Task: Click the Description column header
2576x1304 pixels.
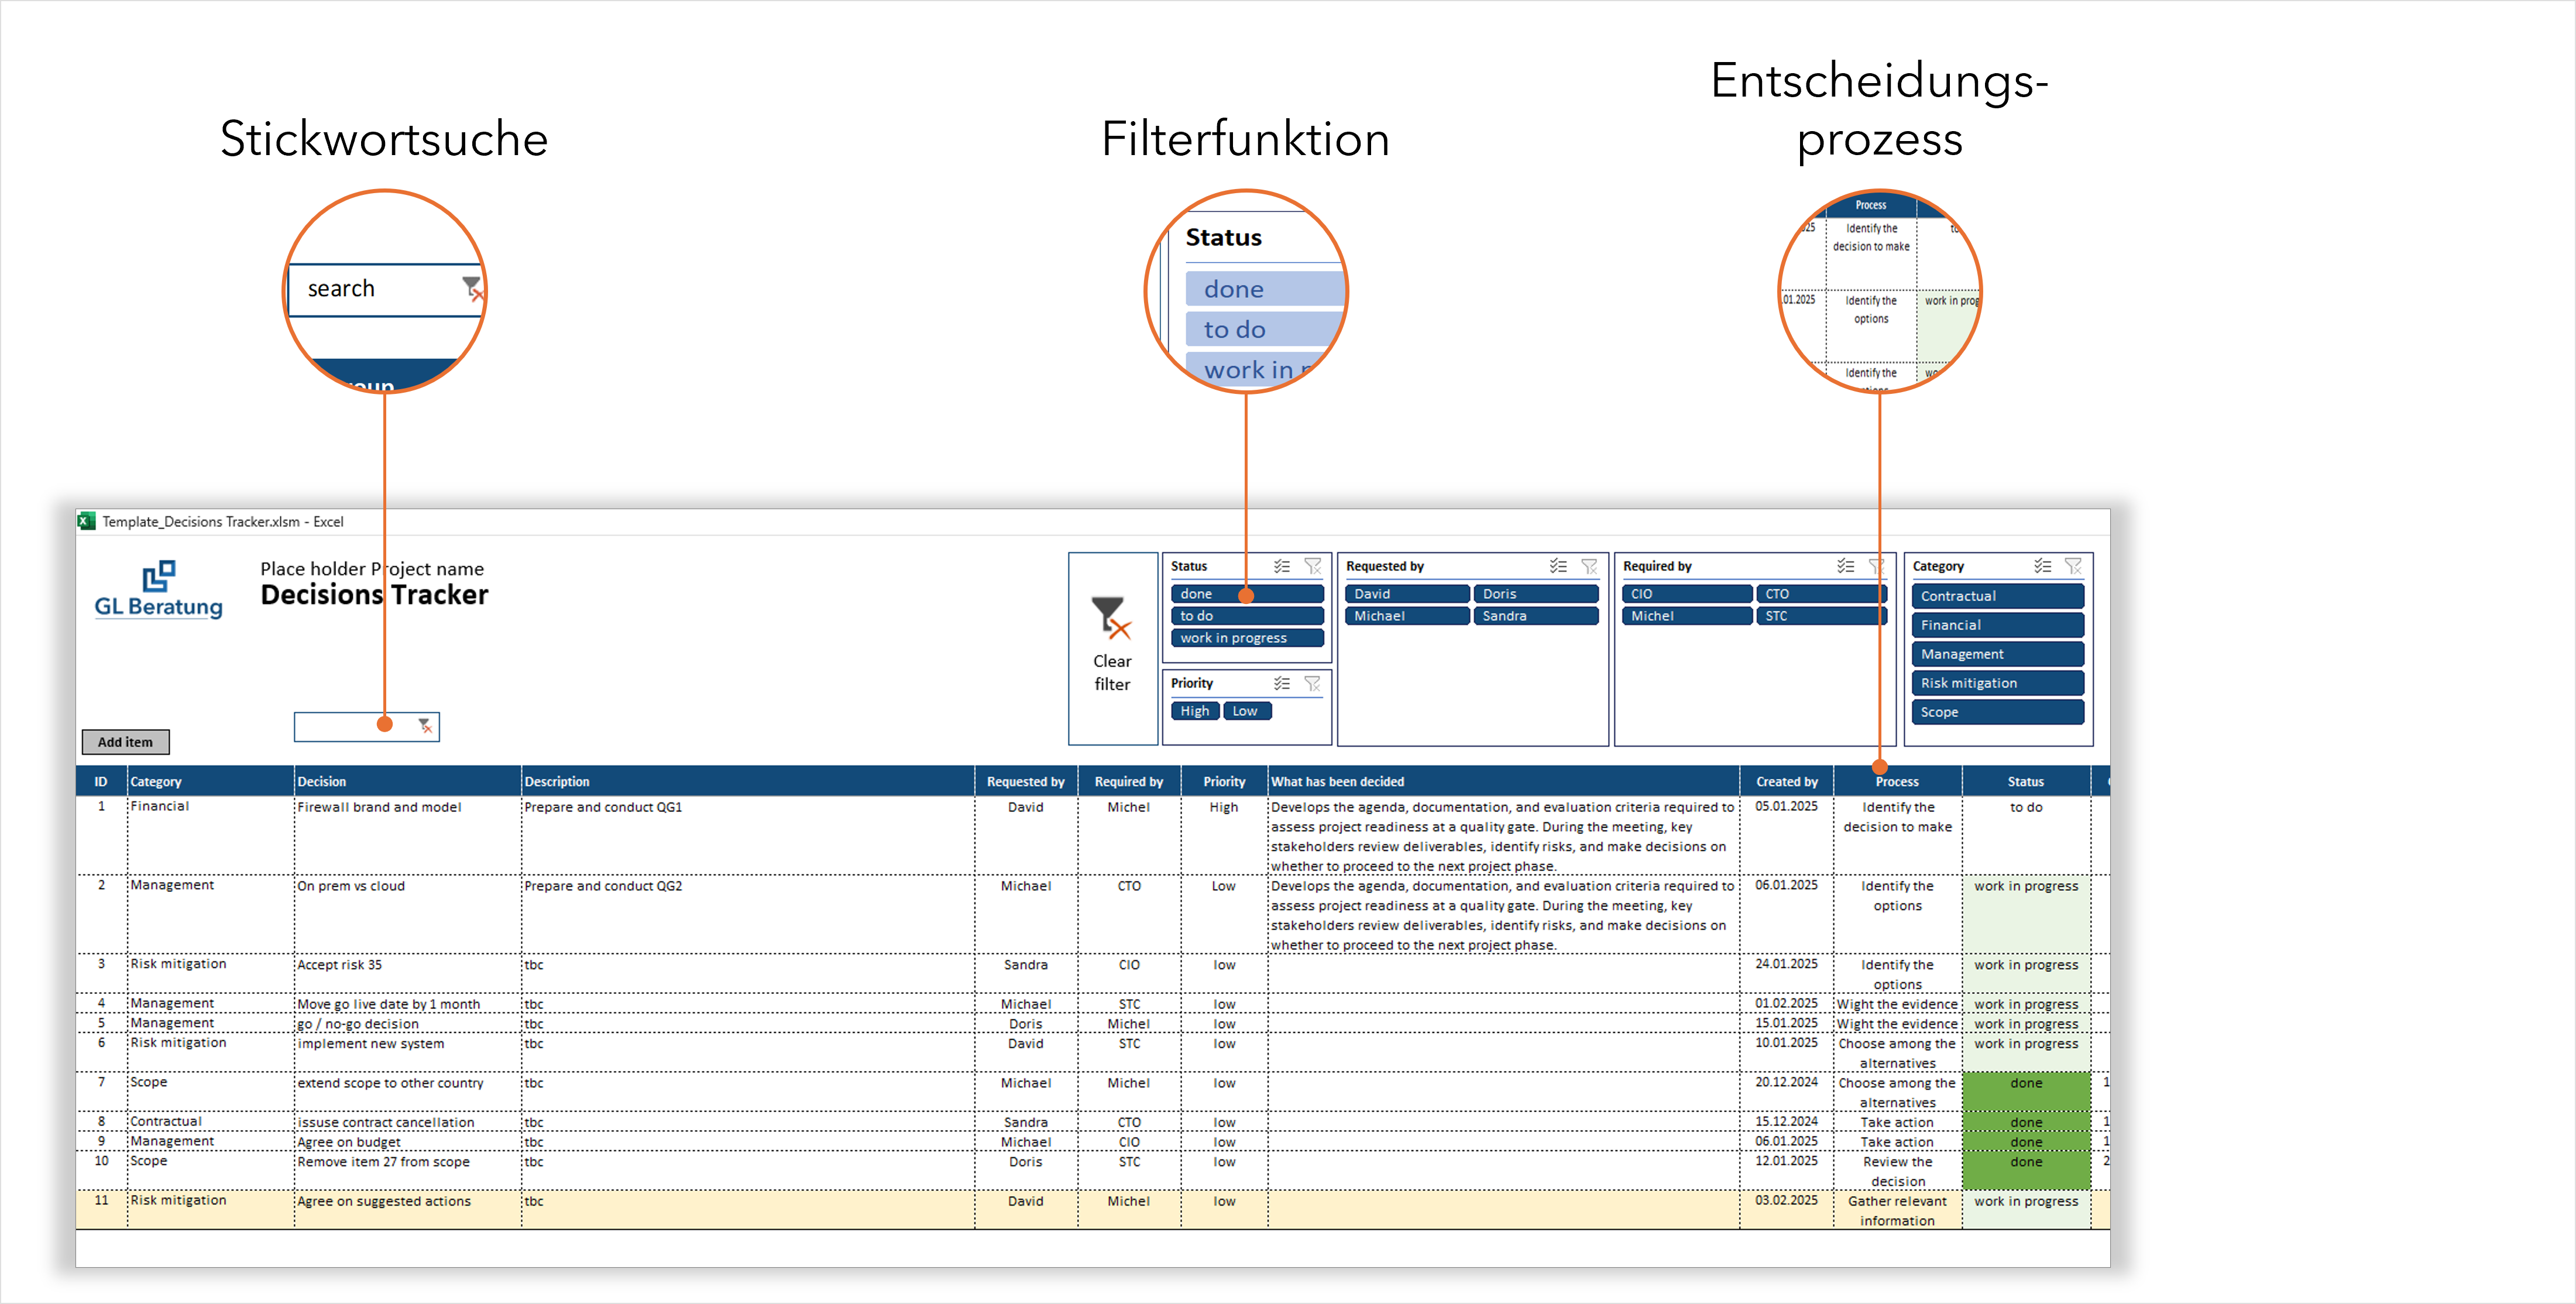Action: click(748, 782)
